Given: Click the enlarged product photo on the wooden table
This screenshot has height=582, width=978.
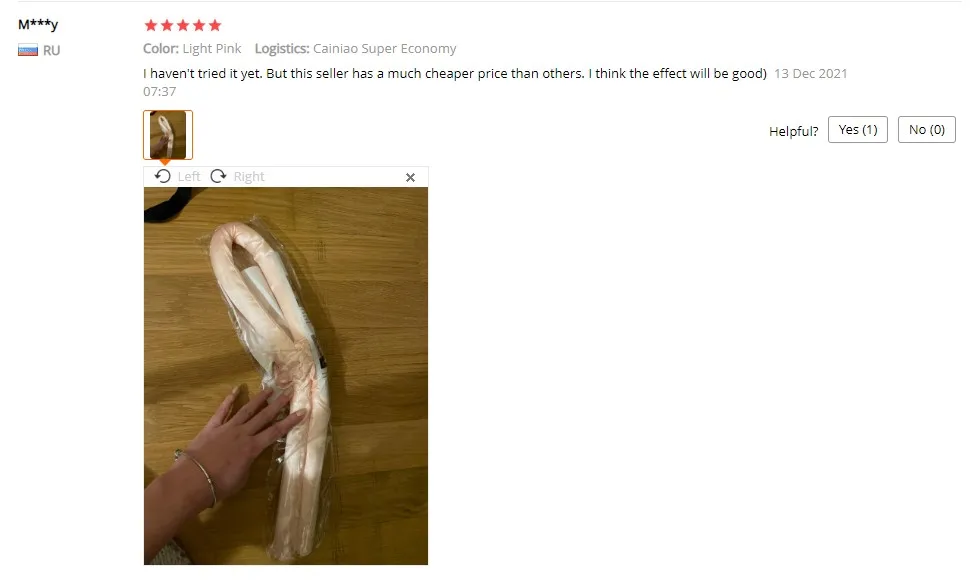Looking at the screenshot, I should [x=286, y=376].
